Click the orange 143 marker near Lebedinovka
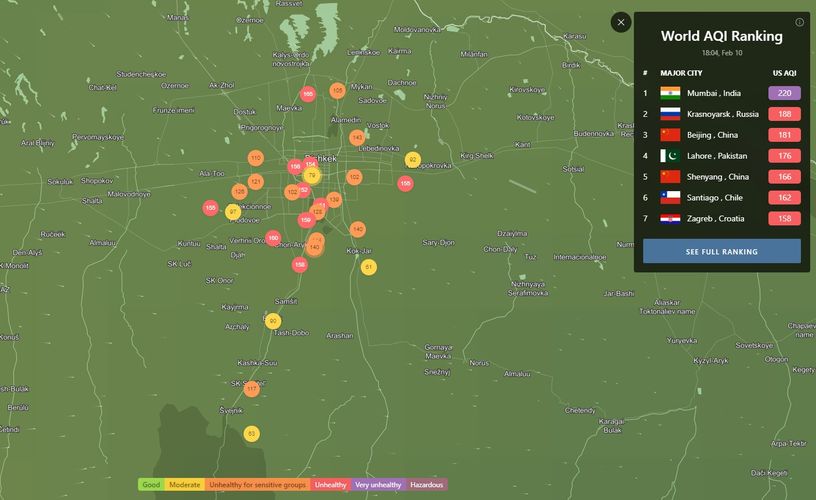This screenshot has width=816, height=500. point(357,138)
